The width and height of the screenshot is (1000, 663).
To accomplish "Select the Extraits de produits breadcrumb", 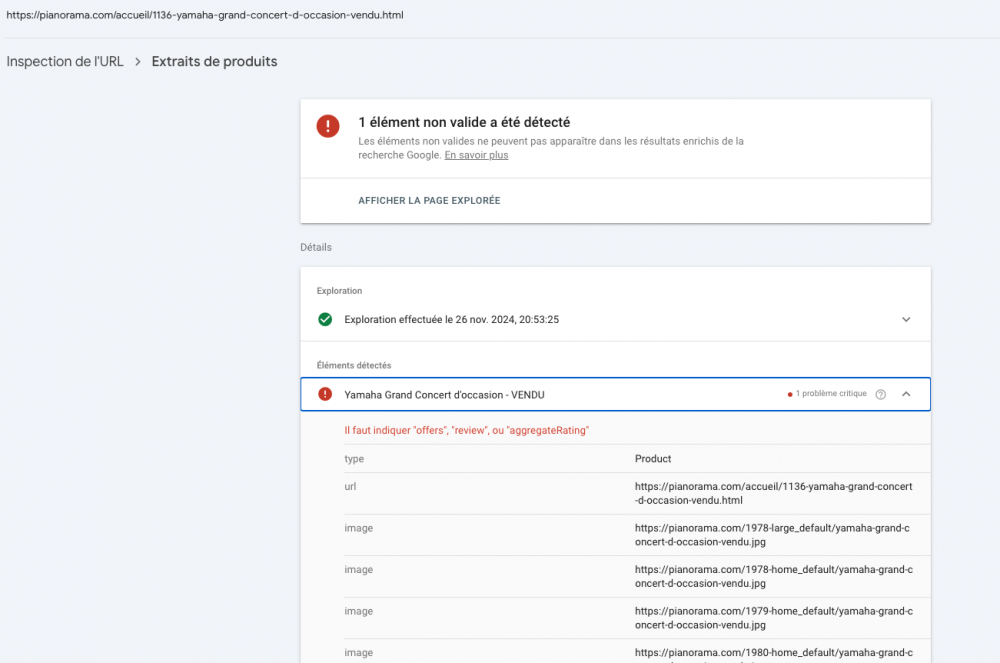I will tap(214, 62).
